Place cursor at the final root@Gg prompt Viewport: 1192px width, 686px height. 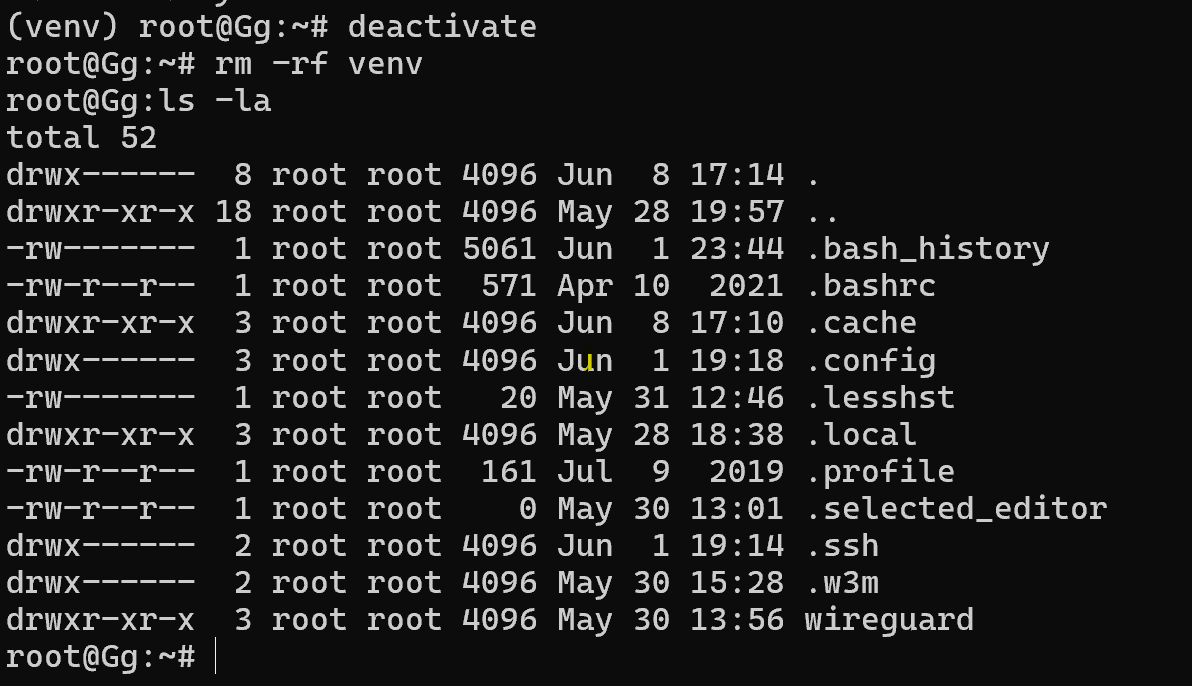click(100, 657)
